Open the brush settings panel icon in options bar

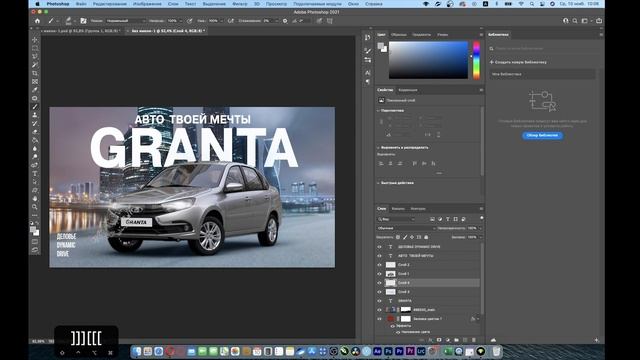[83, 21]
